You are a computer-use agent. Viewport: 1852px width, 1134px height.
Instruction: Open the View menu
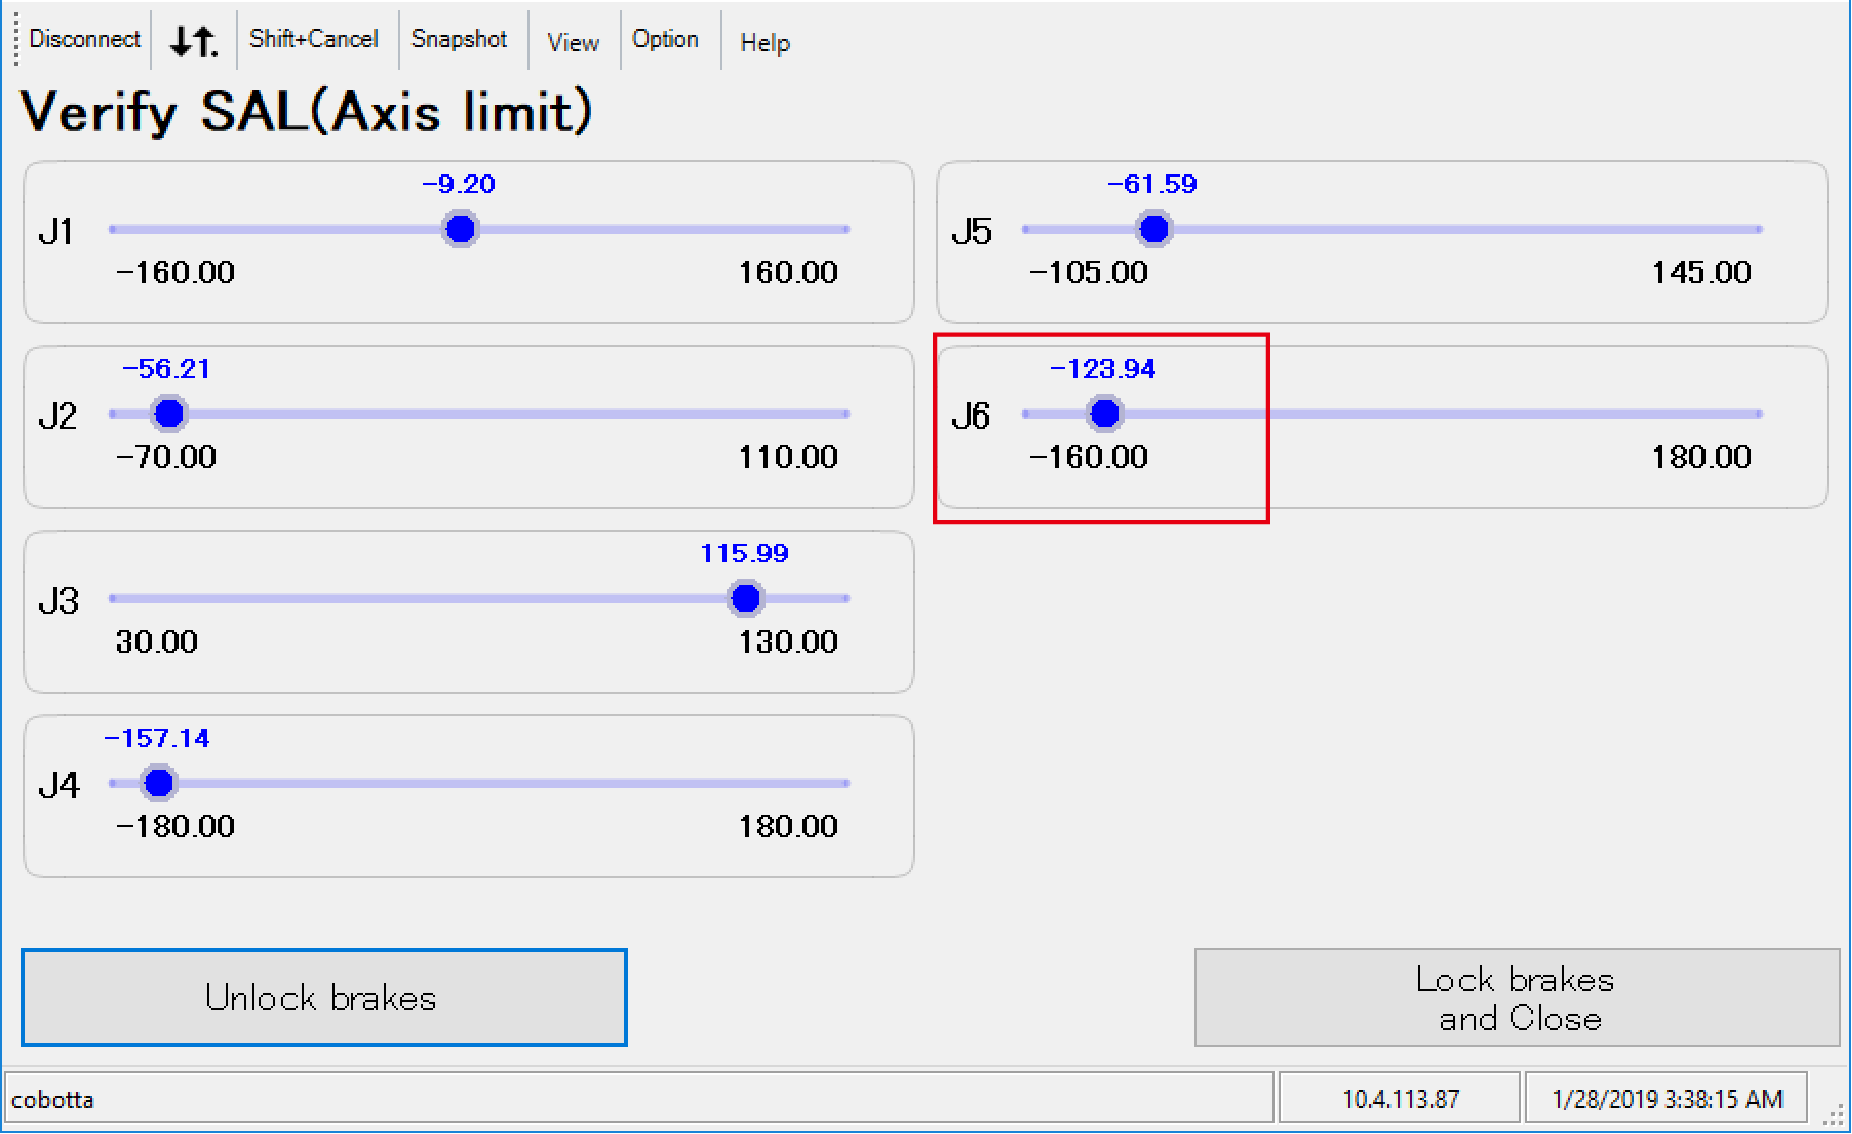[x=573, y=42]
